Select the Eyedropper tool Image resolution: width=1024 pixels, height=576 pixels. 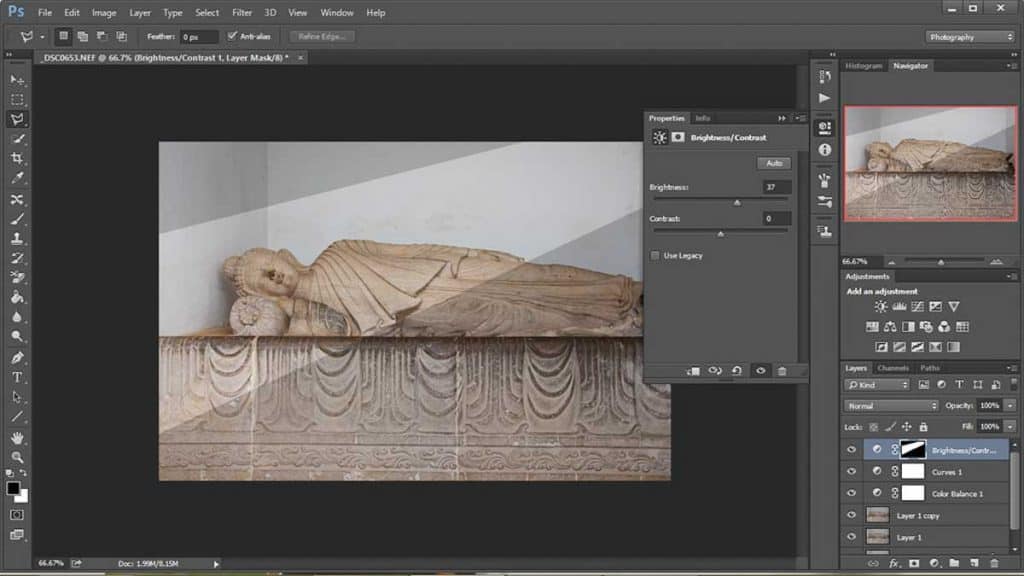tap(17, 178)
